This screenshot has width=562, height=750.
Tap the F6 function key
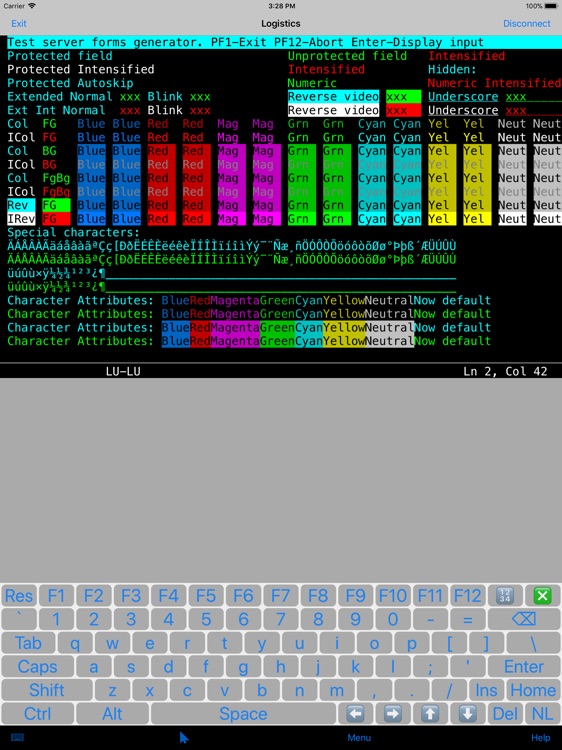pos(243,596)
